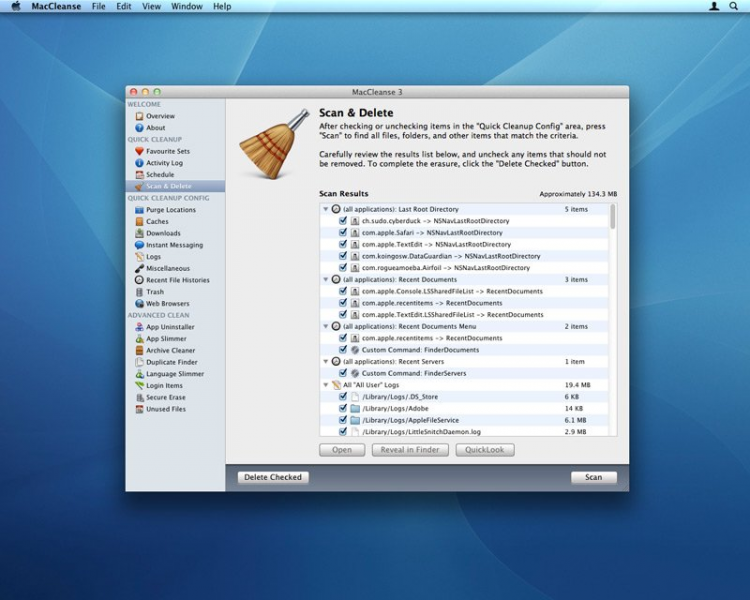The width and height of the screenshot is (750, 600).
Task: Select the Miscellaneous icon
Action: [x=139, y=268]
